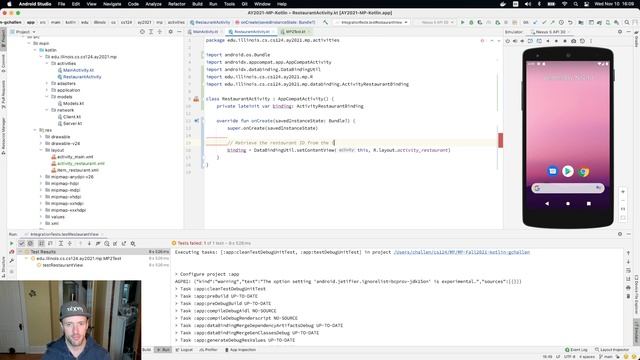Click RestaurantActivity in the breadcrumb bar

(x=210, y=22)
